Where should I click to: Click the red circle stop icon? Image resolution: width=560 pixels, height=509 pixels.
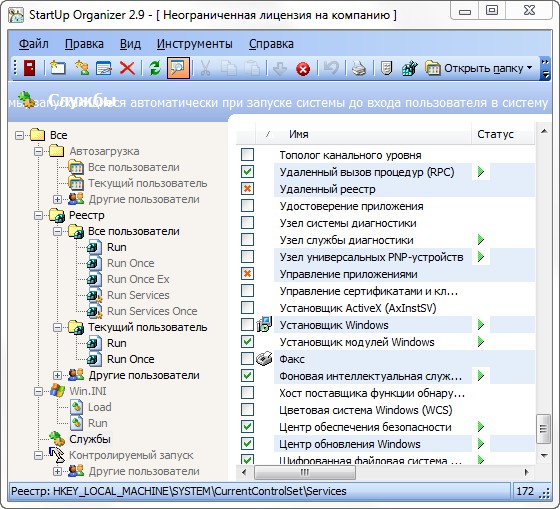click(303, 69)
